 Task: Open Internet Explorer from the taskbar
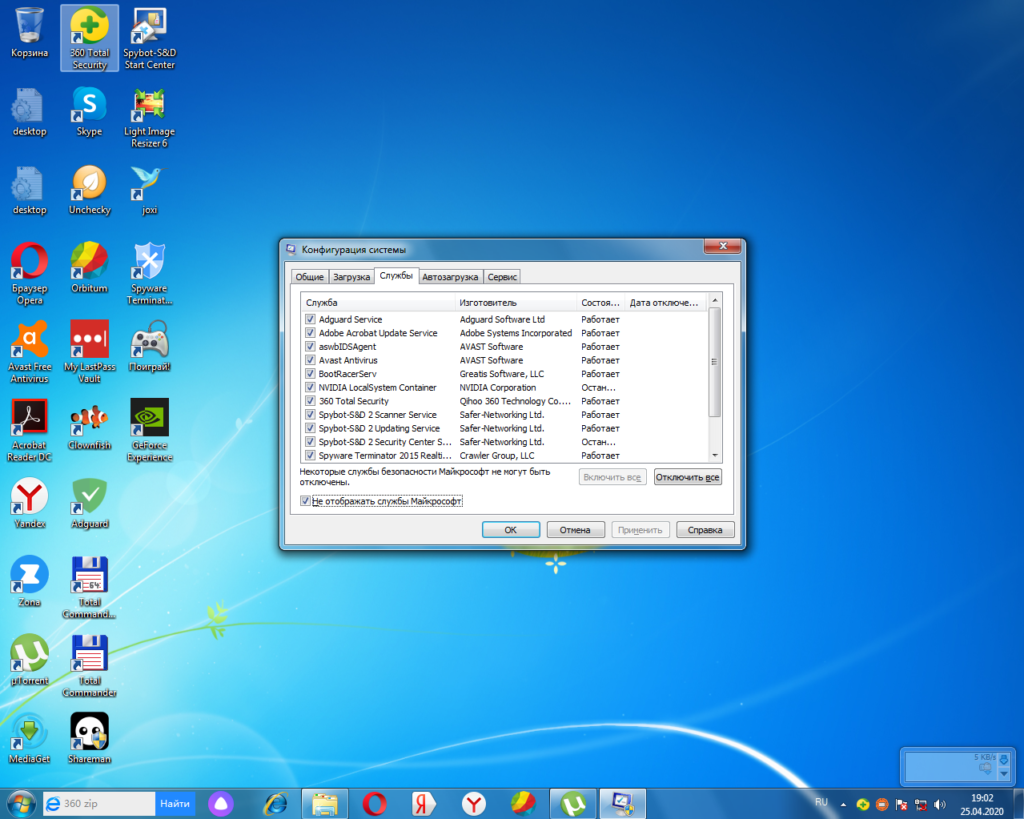[275, 804]
